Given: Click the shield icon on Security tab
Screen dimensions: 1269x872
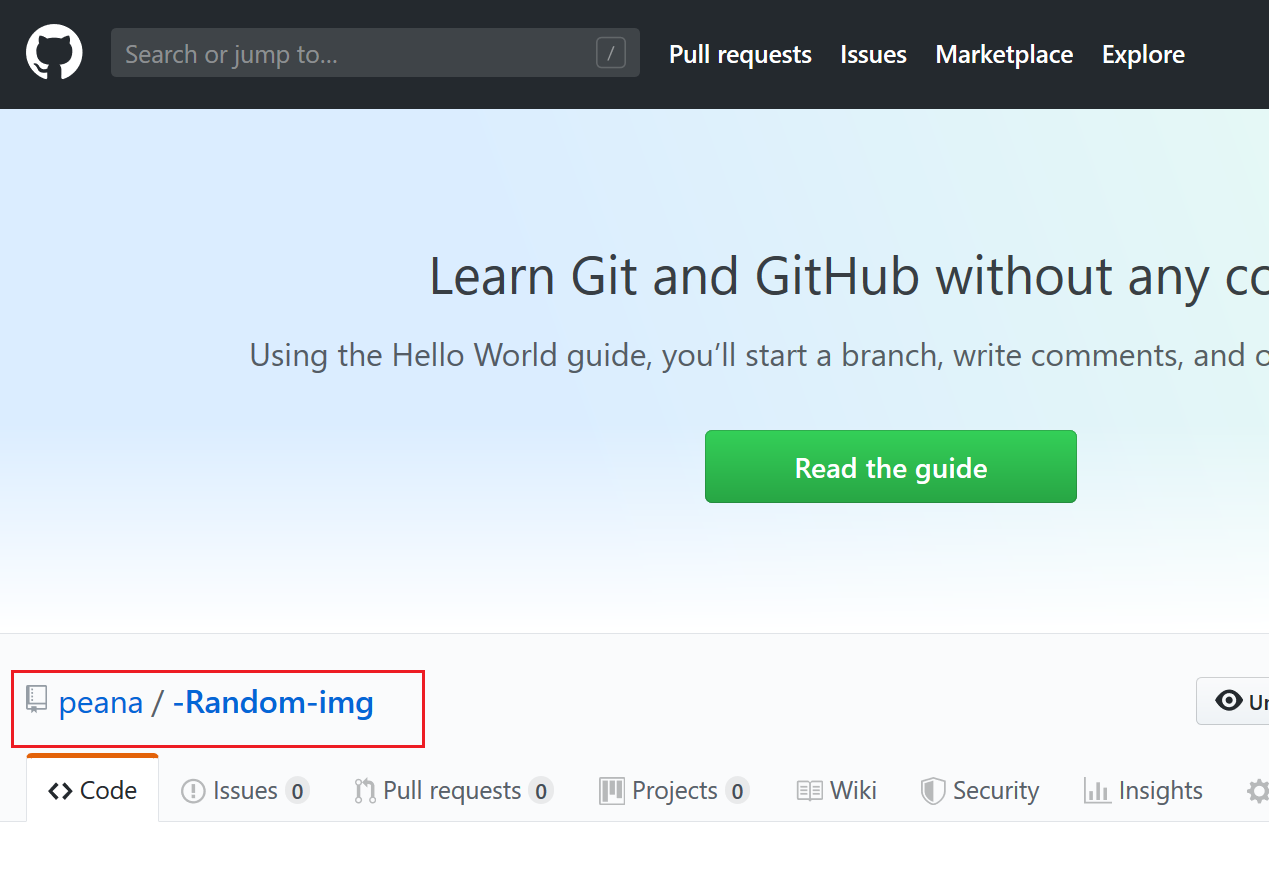Looking at the screenshot, I should pos(933,791).
